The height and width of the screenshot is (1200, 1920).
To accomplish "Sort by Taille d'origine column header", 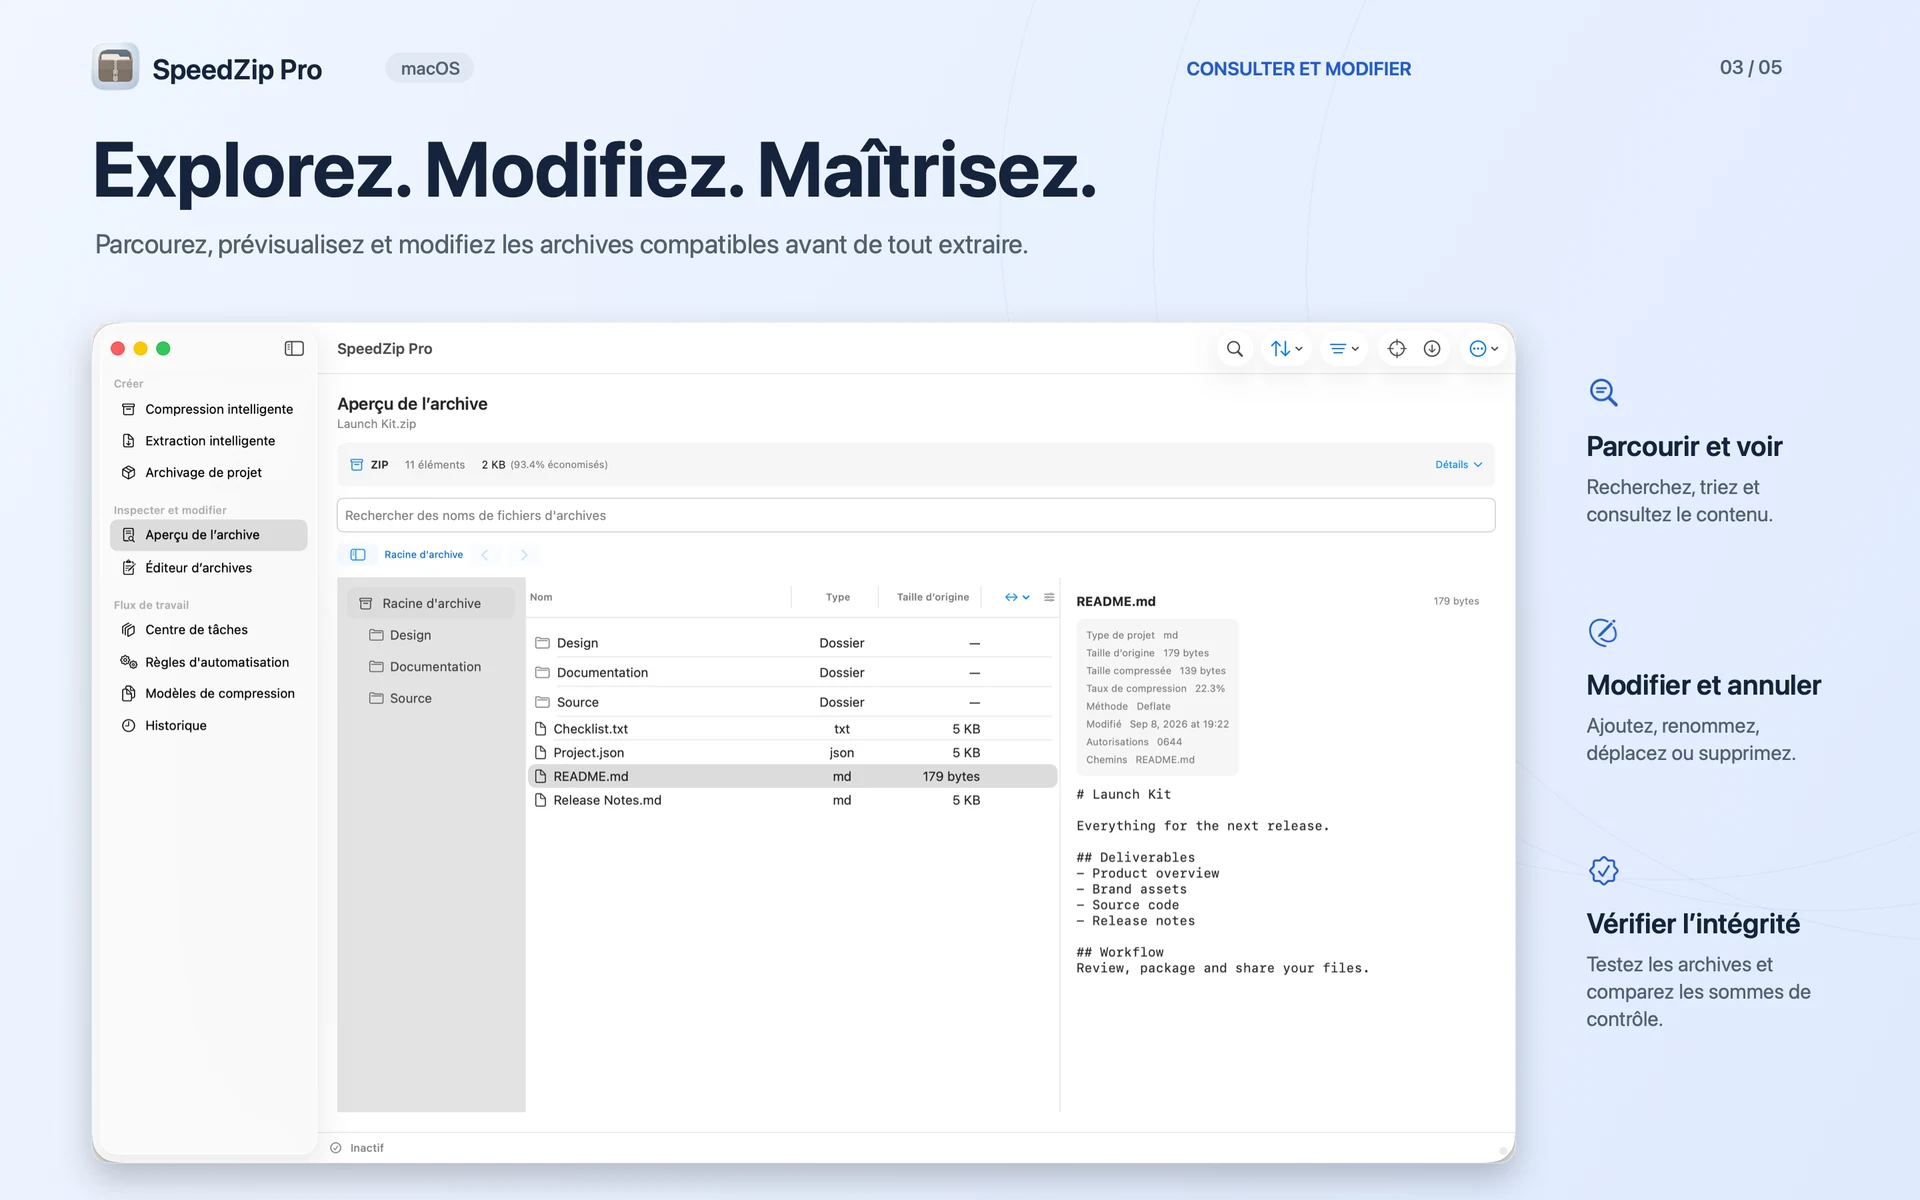I will tap(932, 598).
